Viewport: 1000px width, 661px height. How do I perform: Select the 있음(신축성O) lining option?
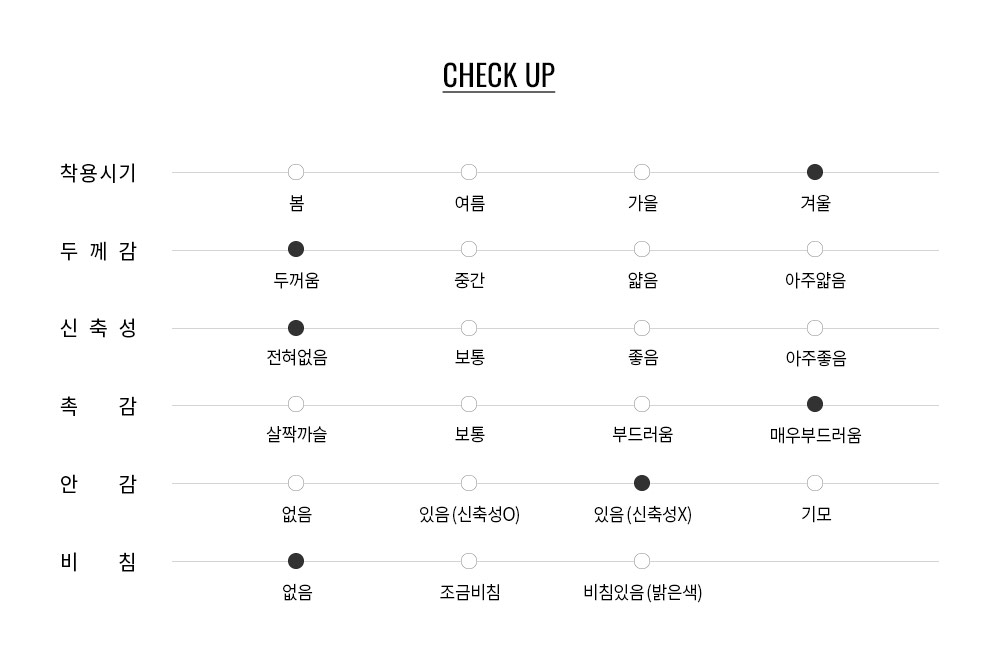[x=469, y=484]
